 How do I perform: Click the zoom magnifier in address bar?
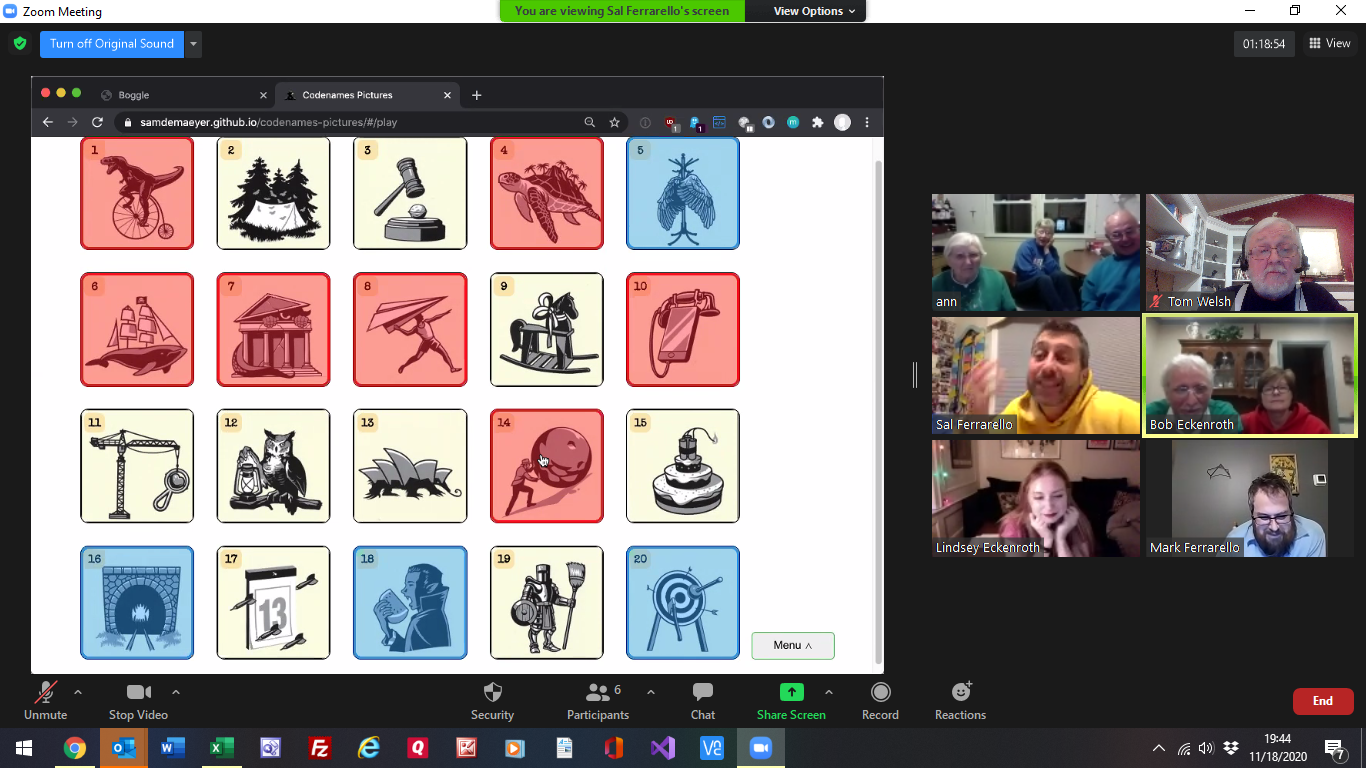pos(590,123)
